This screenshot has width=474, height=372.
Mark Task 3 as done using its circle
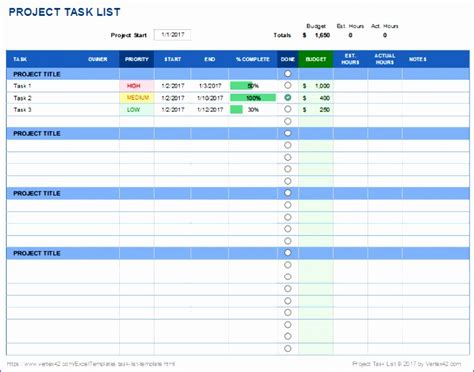pos(288,109)
